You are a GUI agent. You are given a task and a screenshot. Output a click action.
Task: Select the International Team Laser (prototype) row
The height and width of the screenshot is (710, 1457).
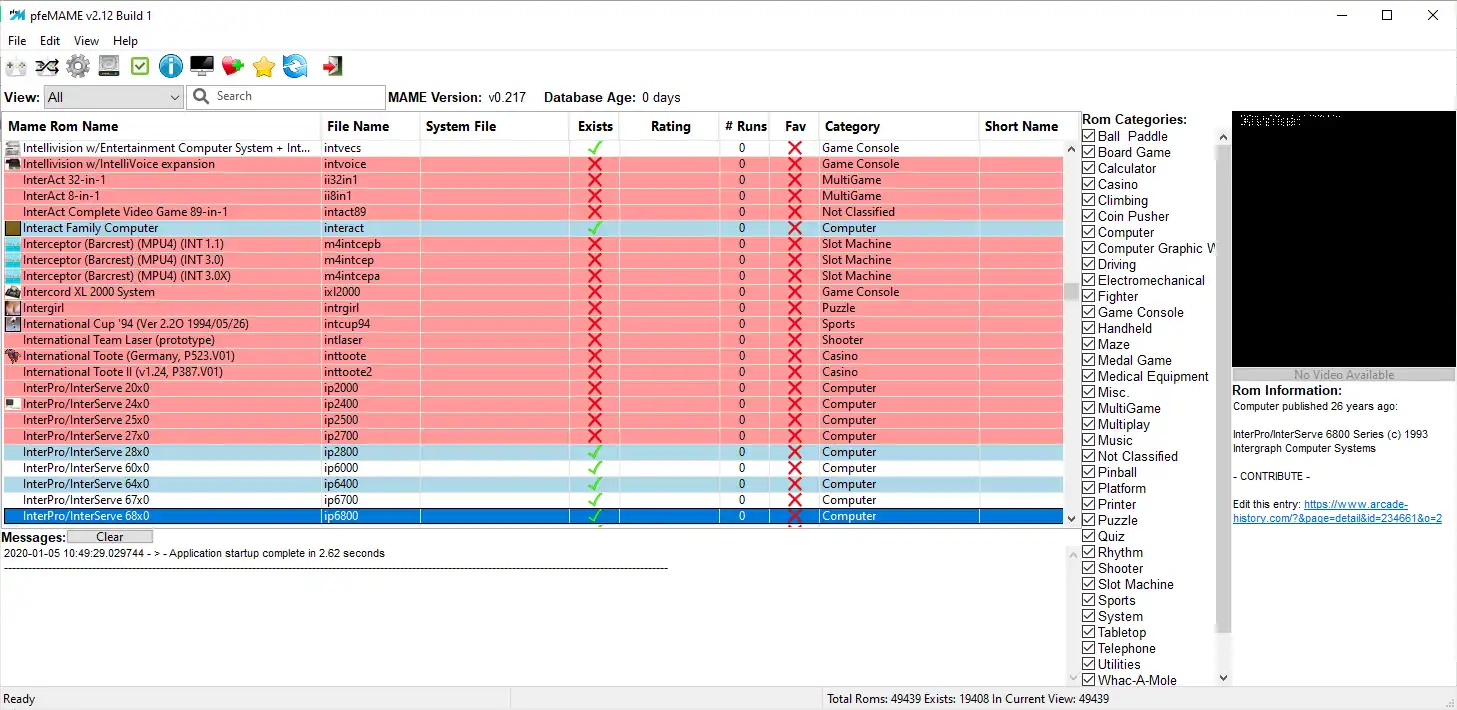coord(533,340)
